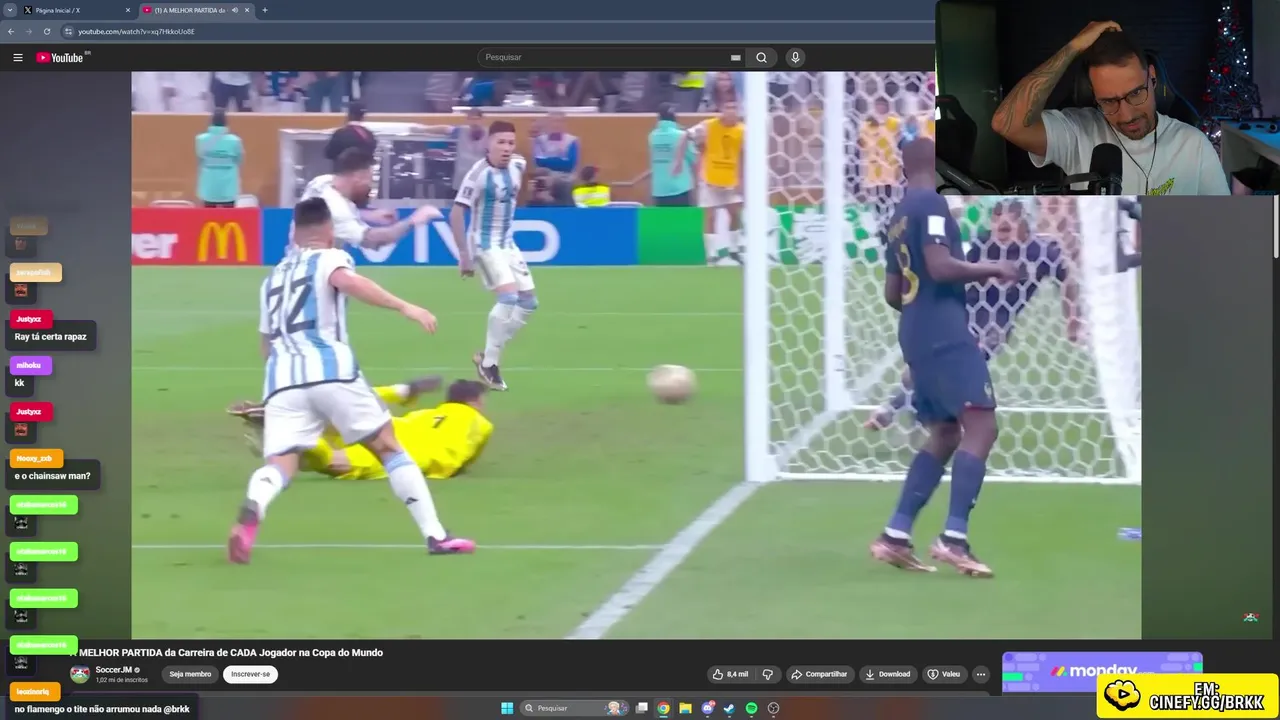Open Steam from the taskbar
This screenshot has width=1280, height=720.
pos(729,708)
